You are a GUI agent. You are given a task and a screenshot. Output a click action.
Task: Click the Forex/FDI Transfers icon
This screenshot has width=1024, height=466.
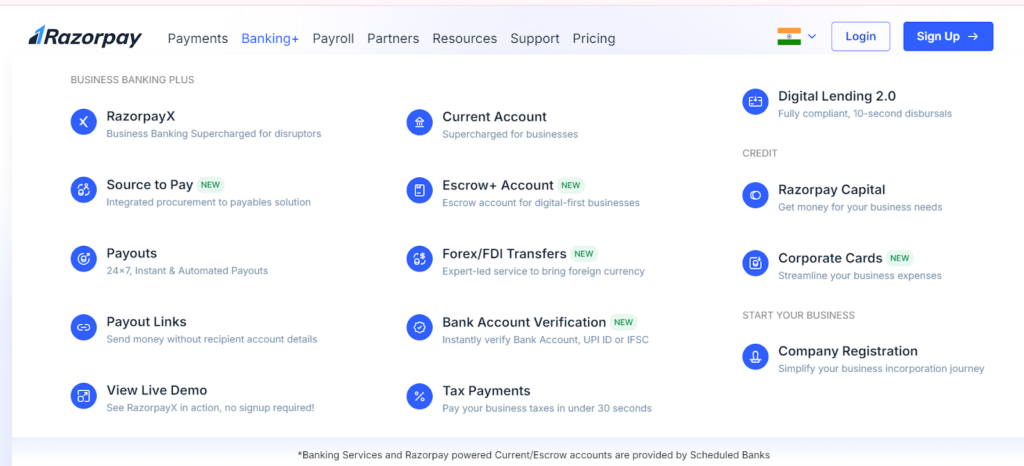419,259
